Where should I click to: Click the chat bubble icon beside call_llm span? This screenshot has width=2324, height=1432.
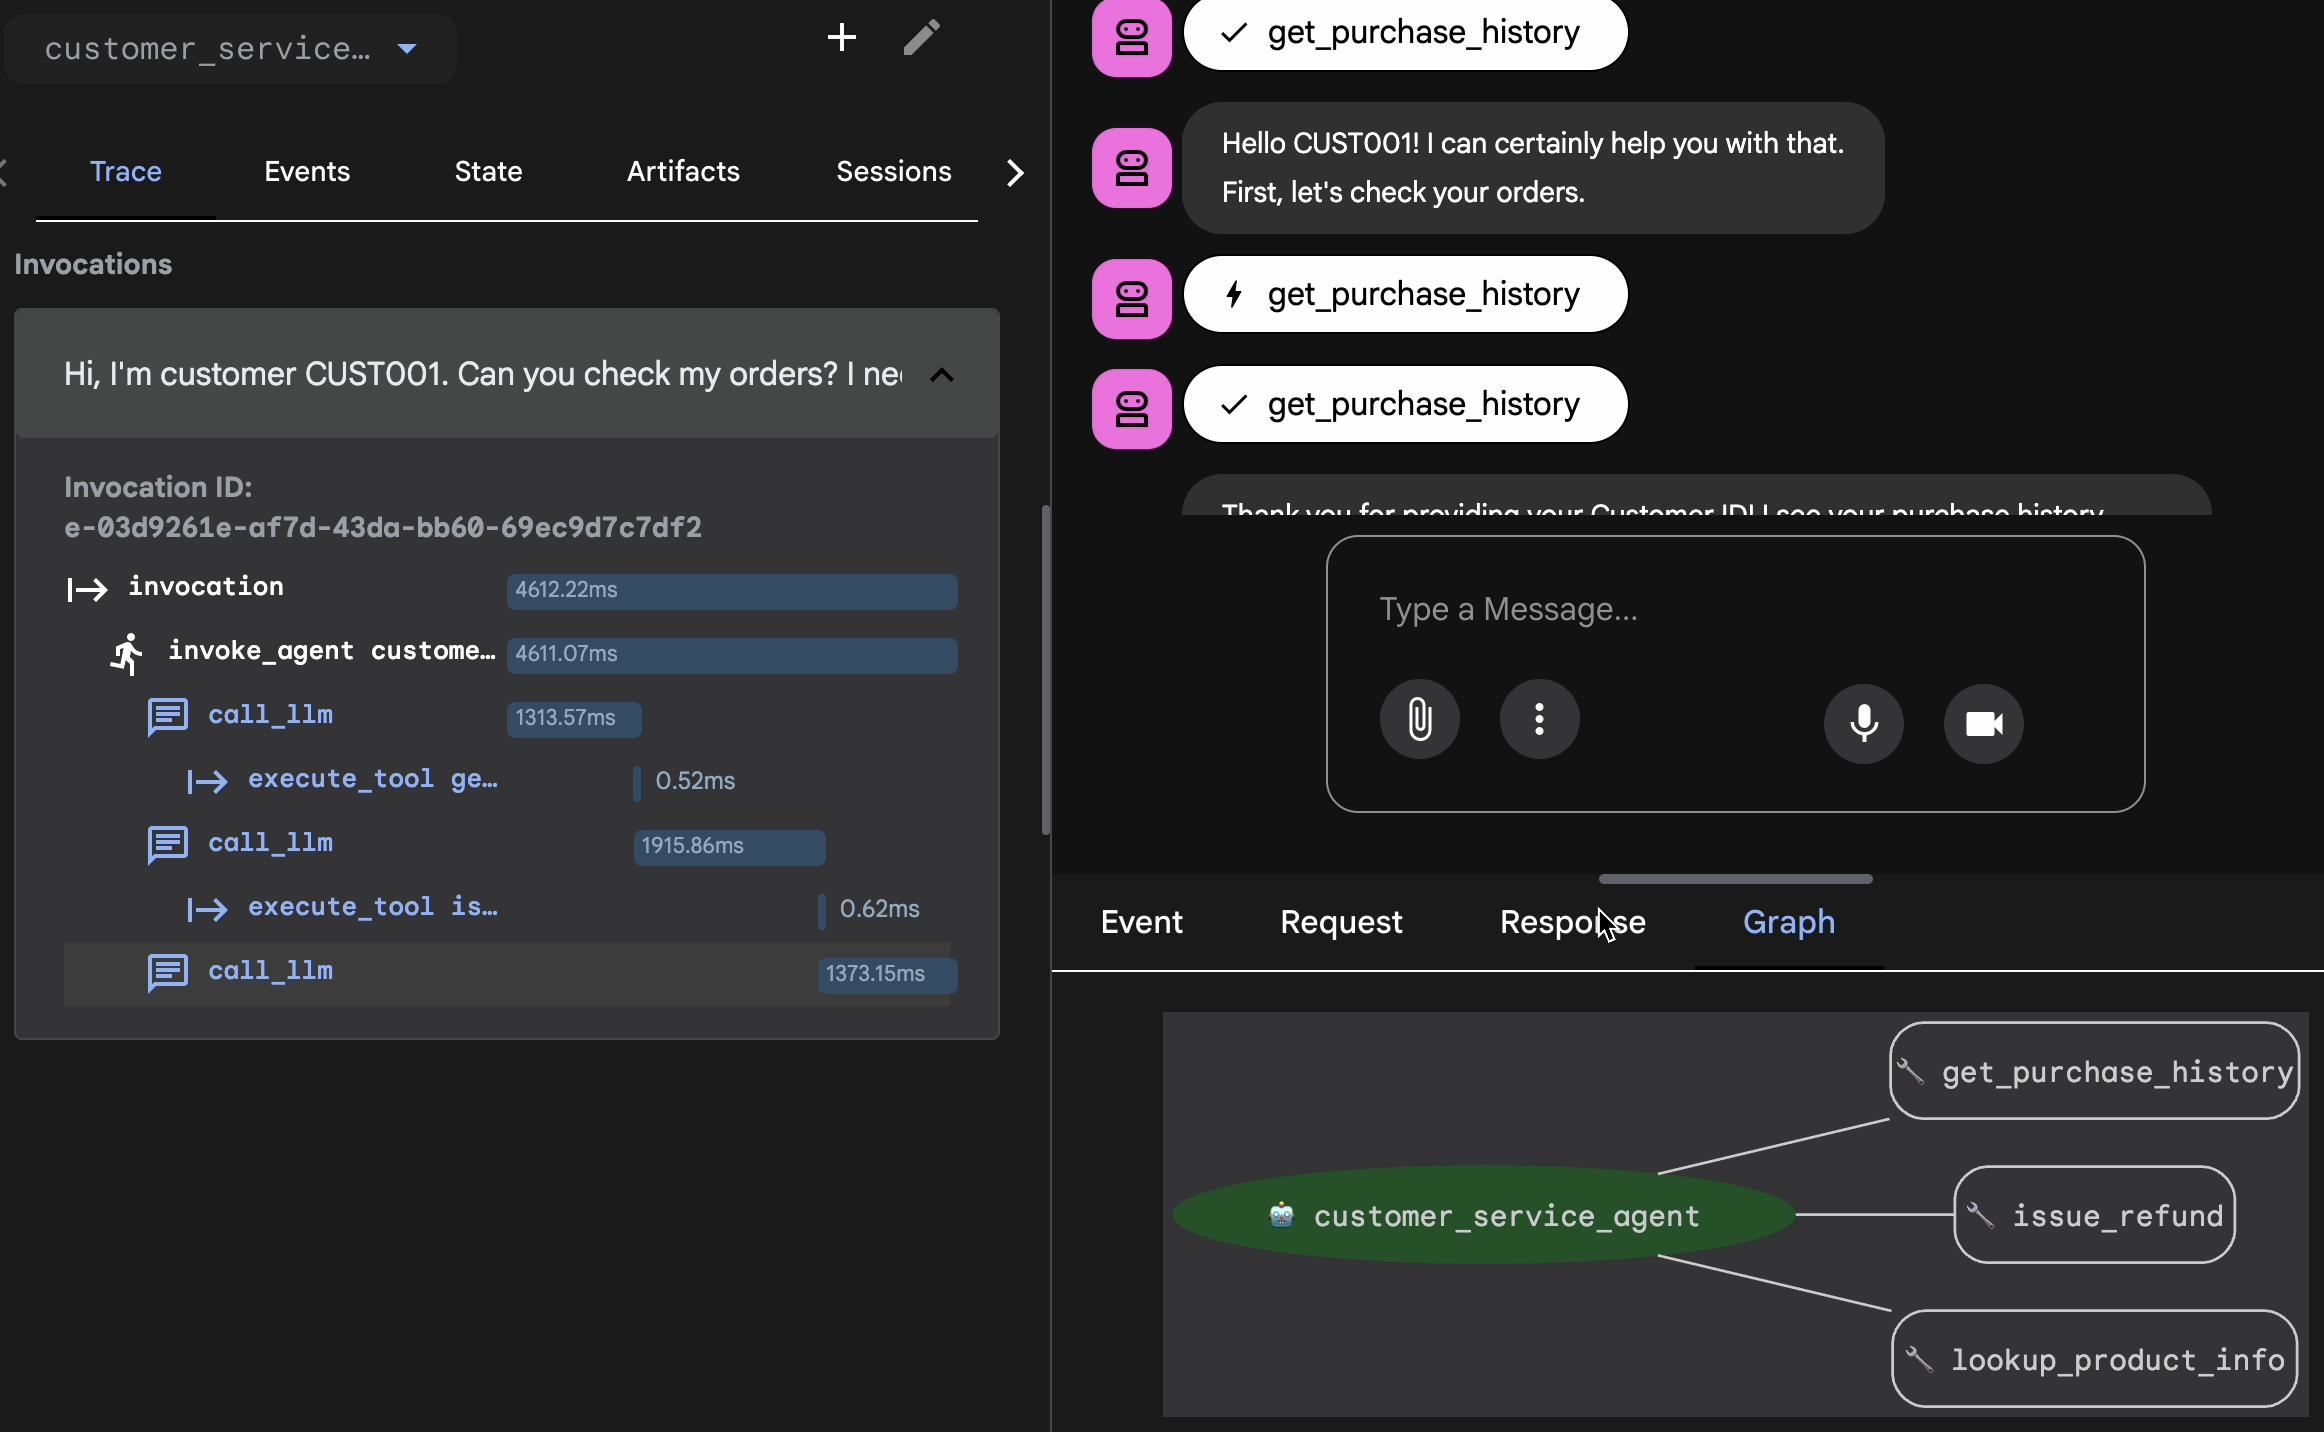coord(167,716)
